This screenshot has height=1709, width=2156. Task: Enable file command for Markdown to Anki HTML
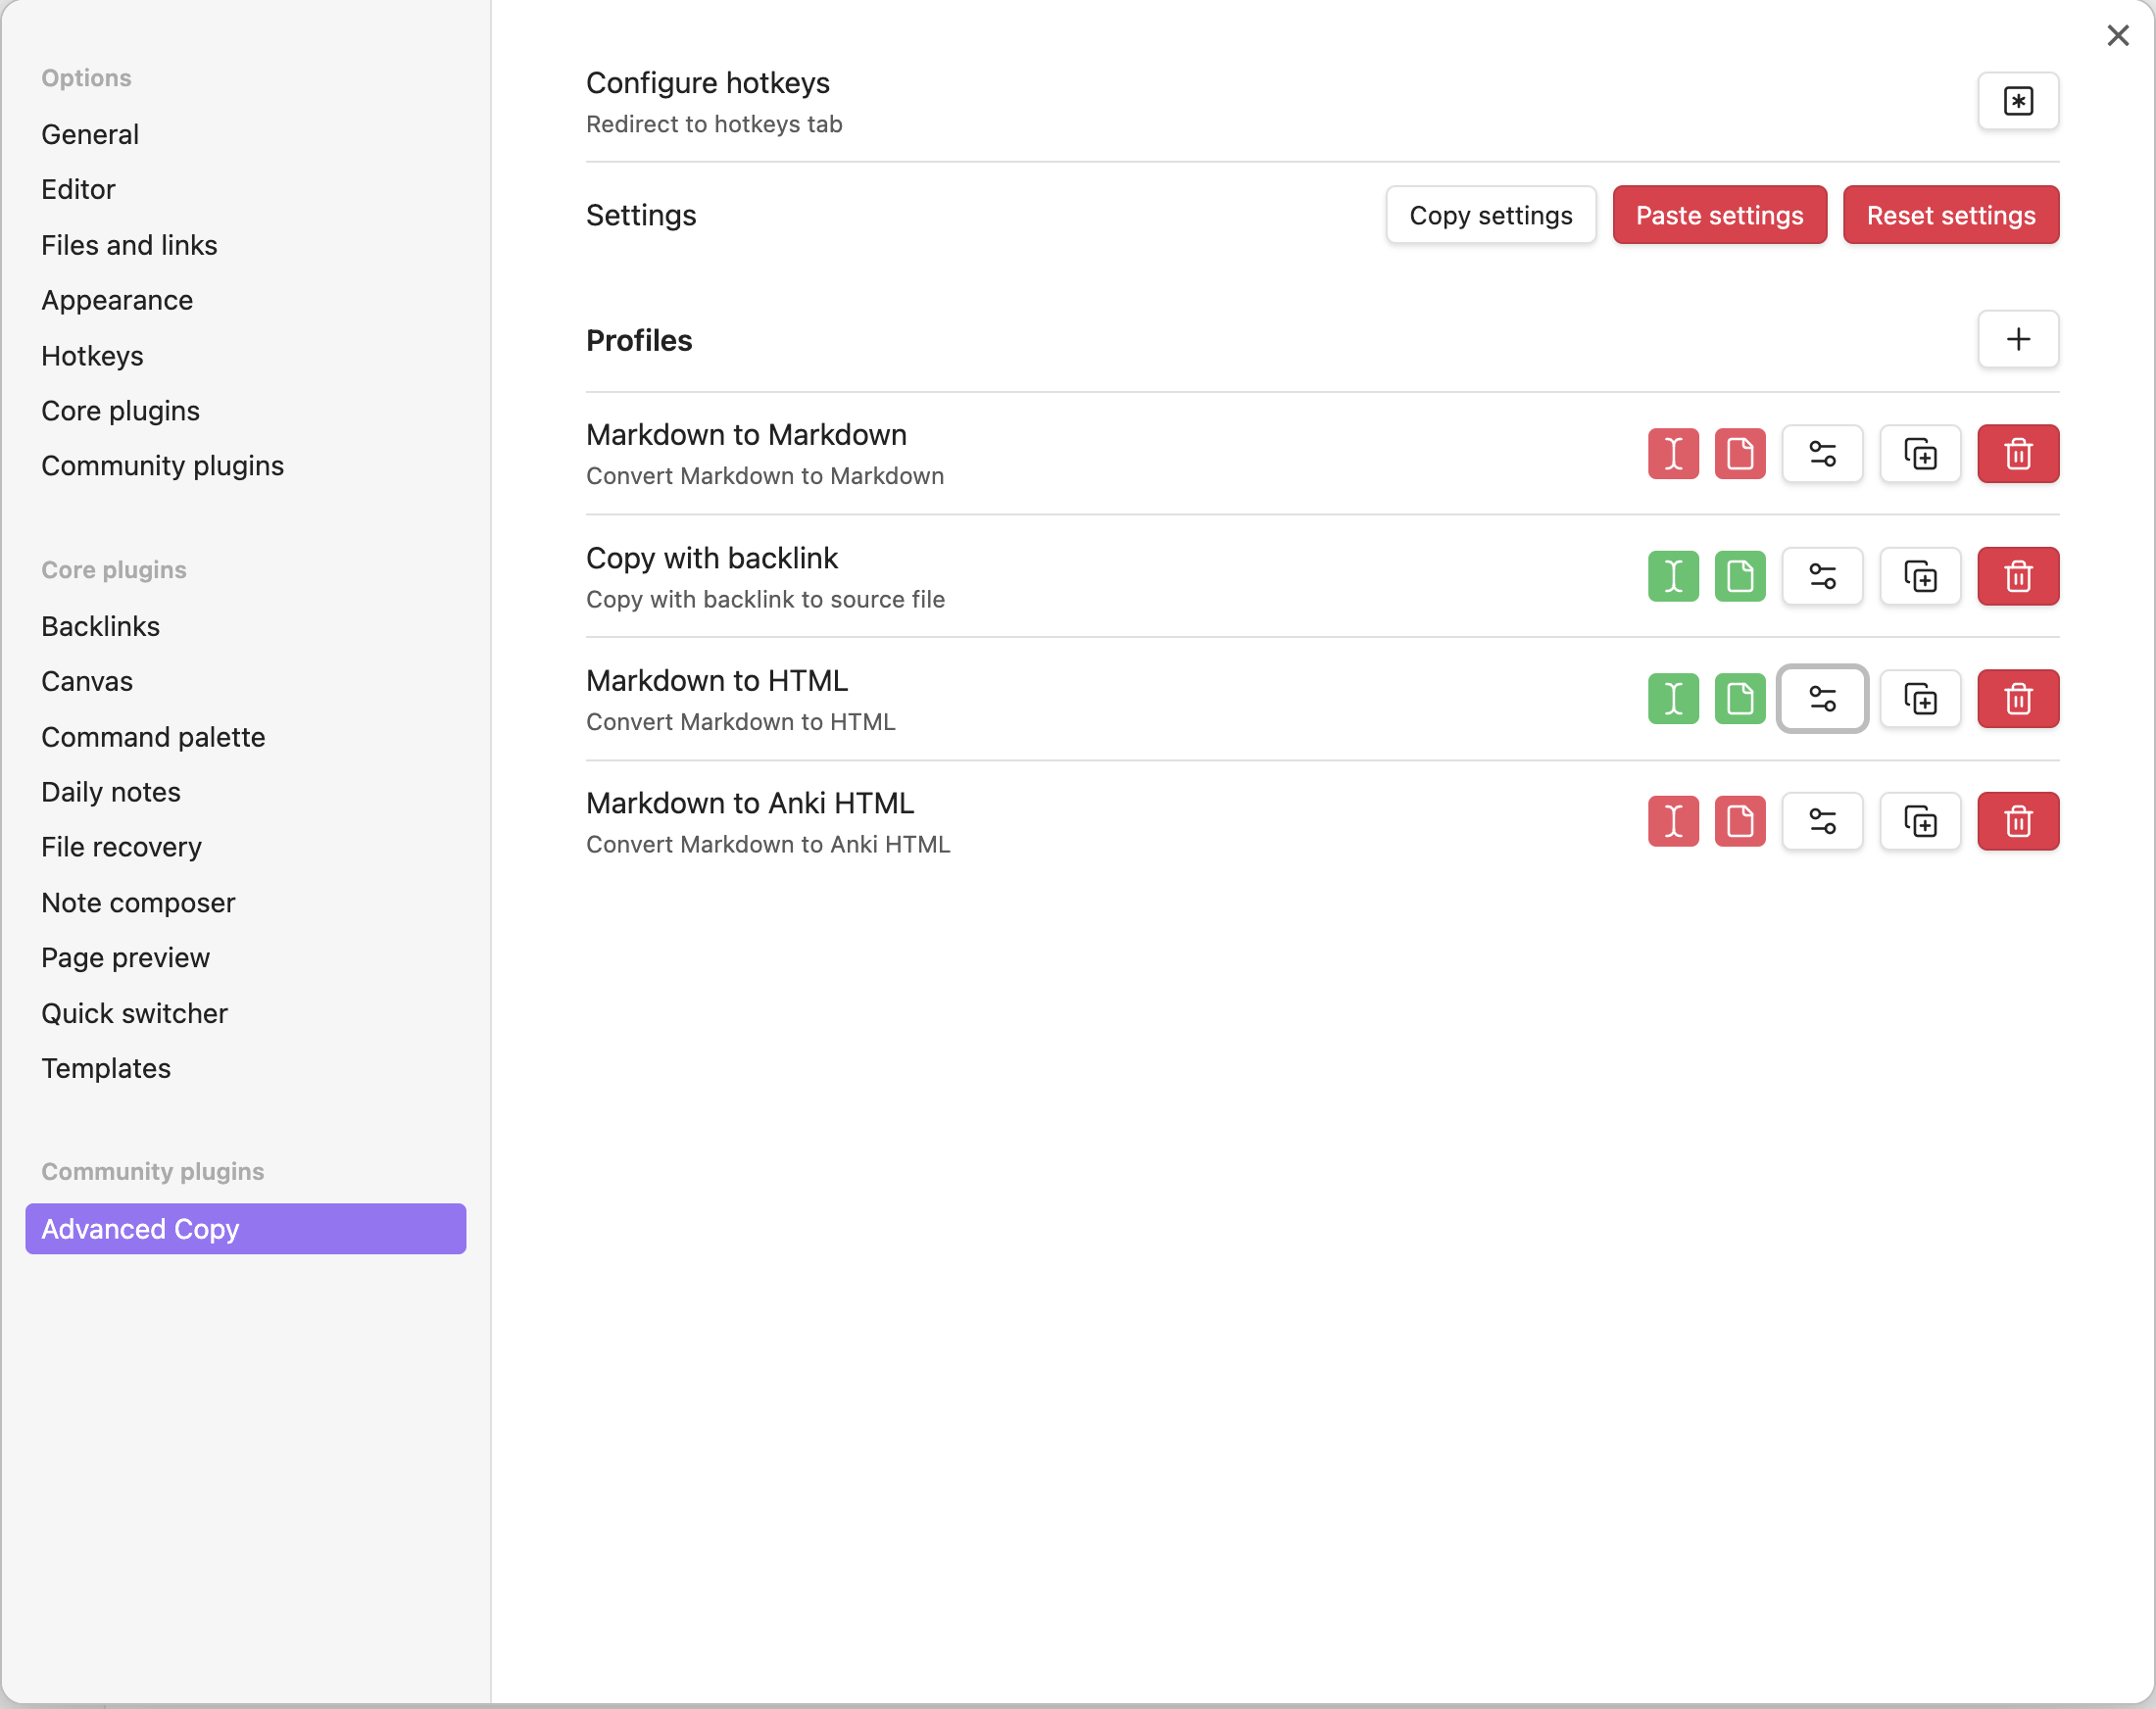click(x=1739, y=822)
